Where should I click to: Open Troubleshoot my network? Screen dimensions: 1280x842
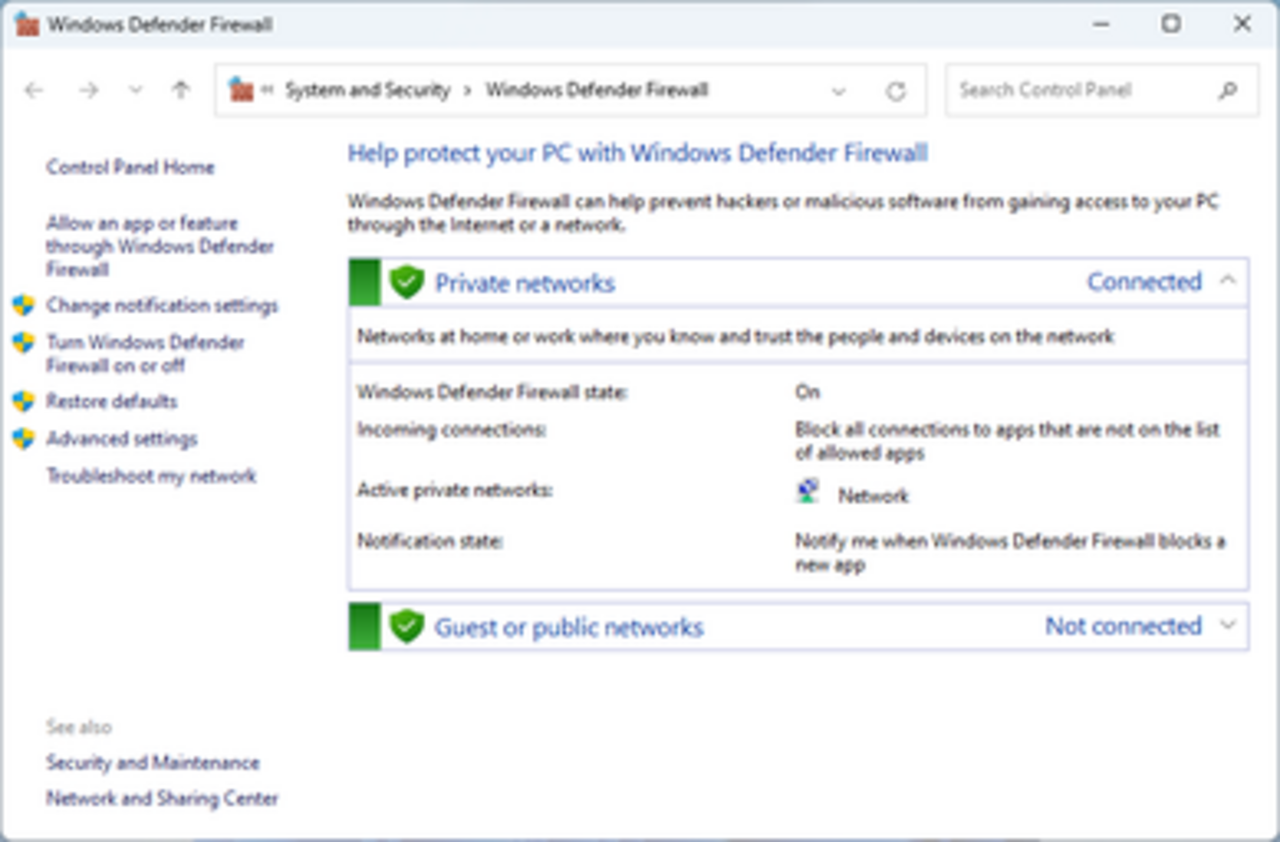(x=151, y=476)
